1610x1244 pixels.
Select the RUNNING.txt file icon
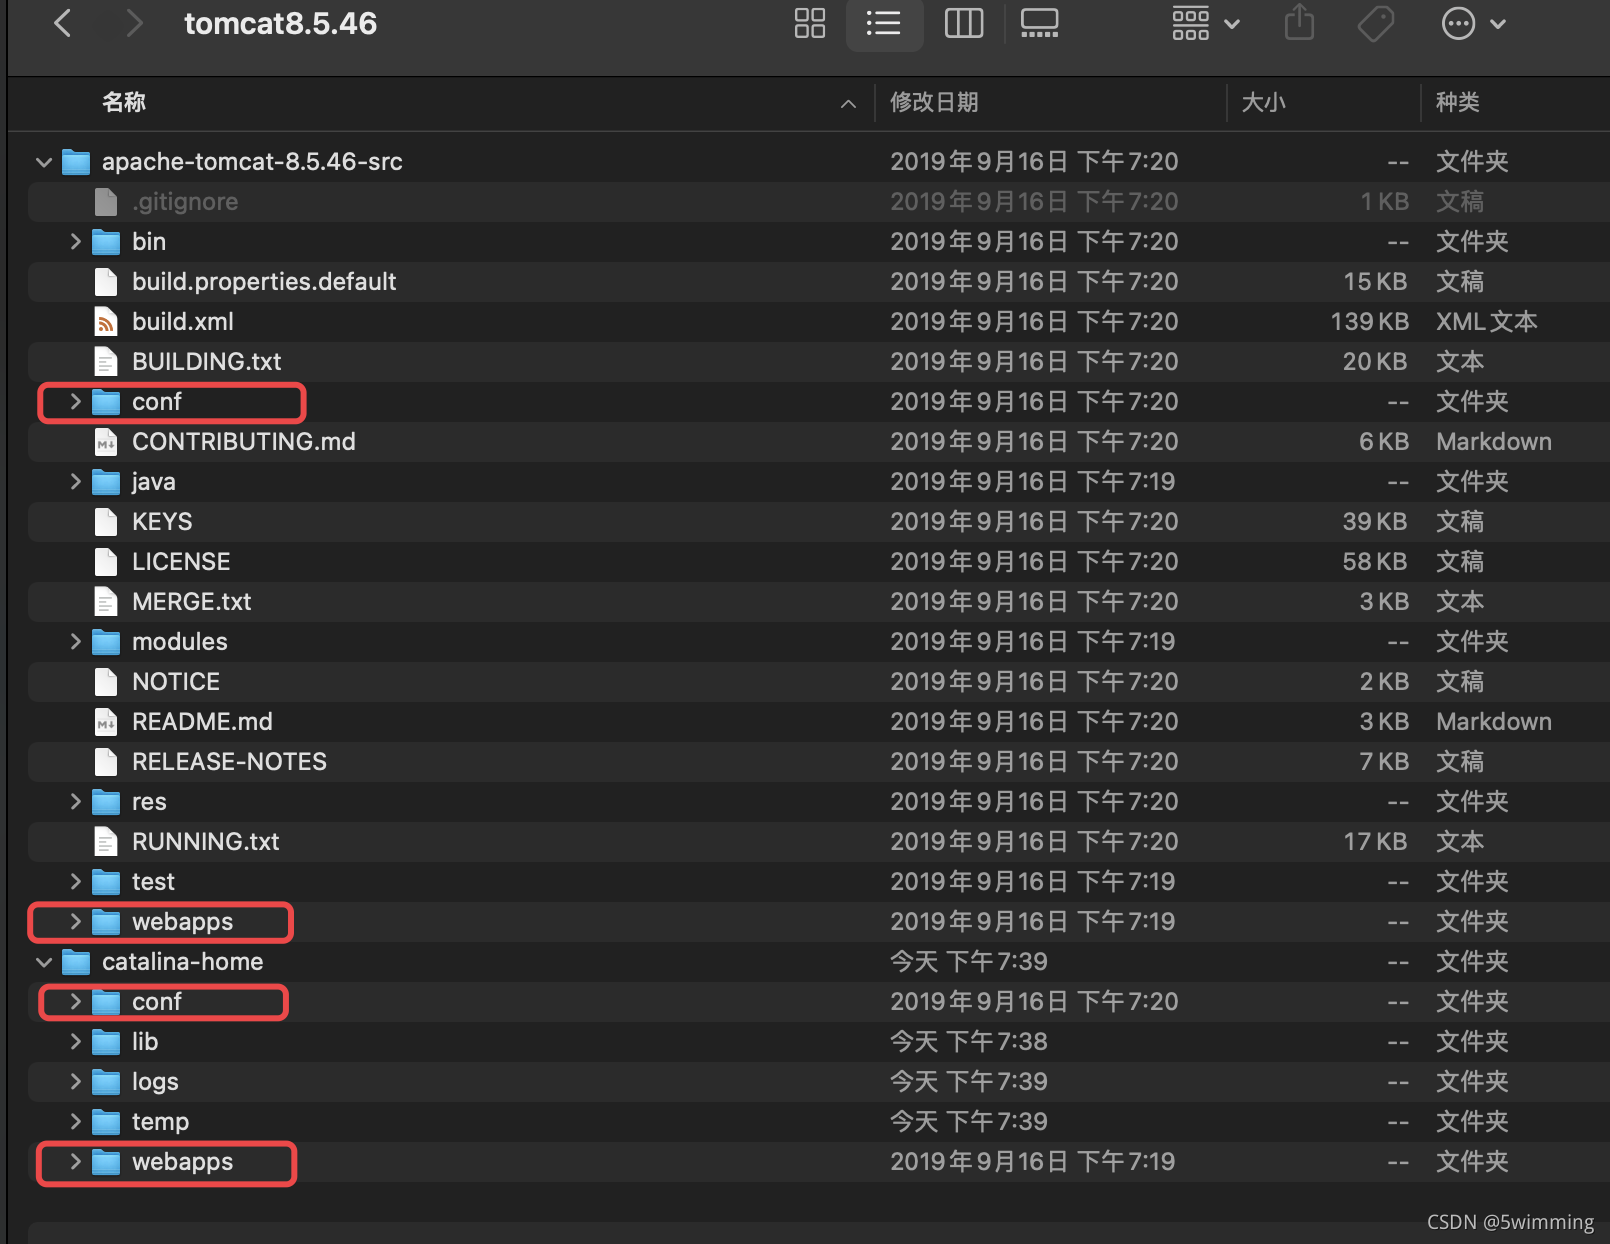[106, 842]
